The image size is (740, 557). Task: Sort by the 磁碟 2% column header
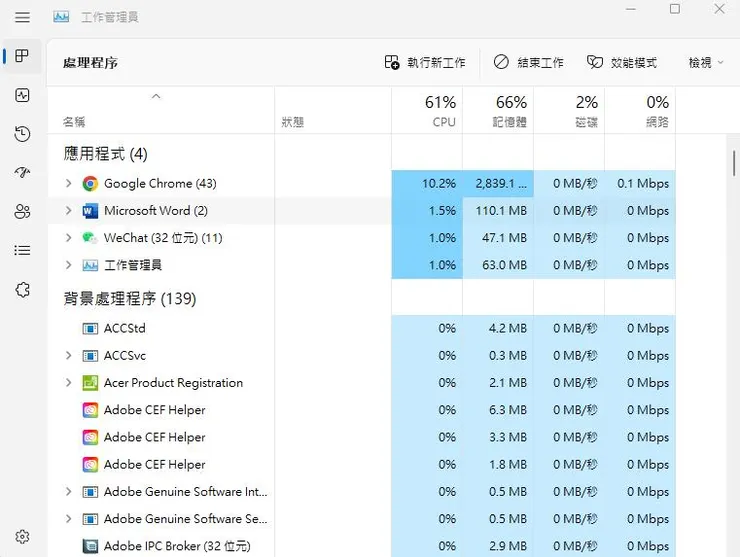(569, 110)
